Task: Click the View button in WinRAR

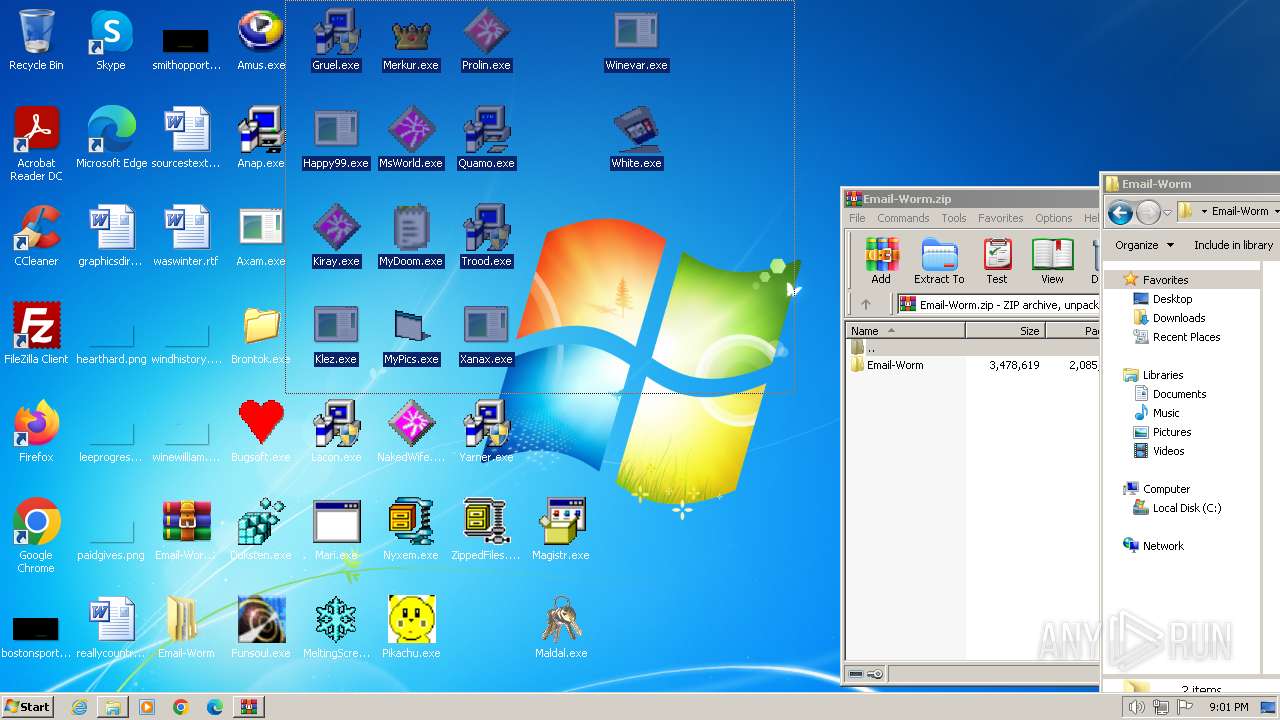Action: click(1052, 261)
